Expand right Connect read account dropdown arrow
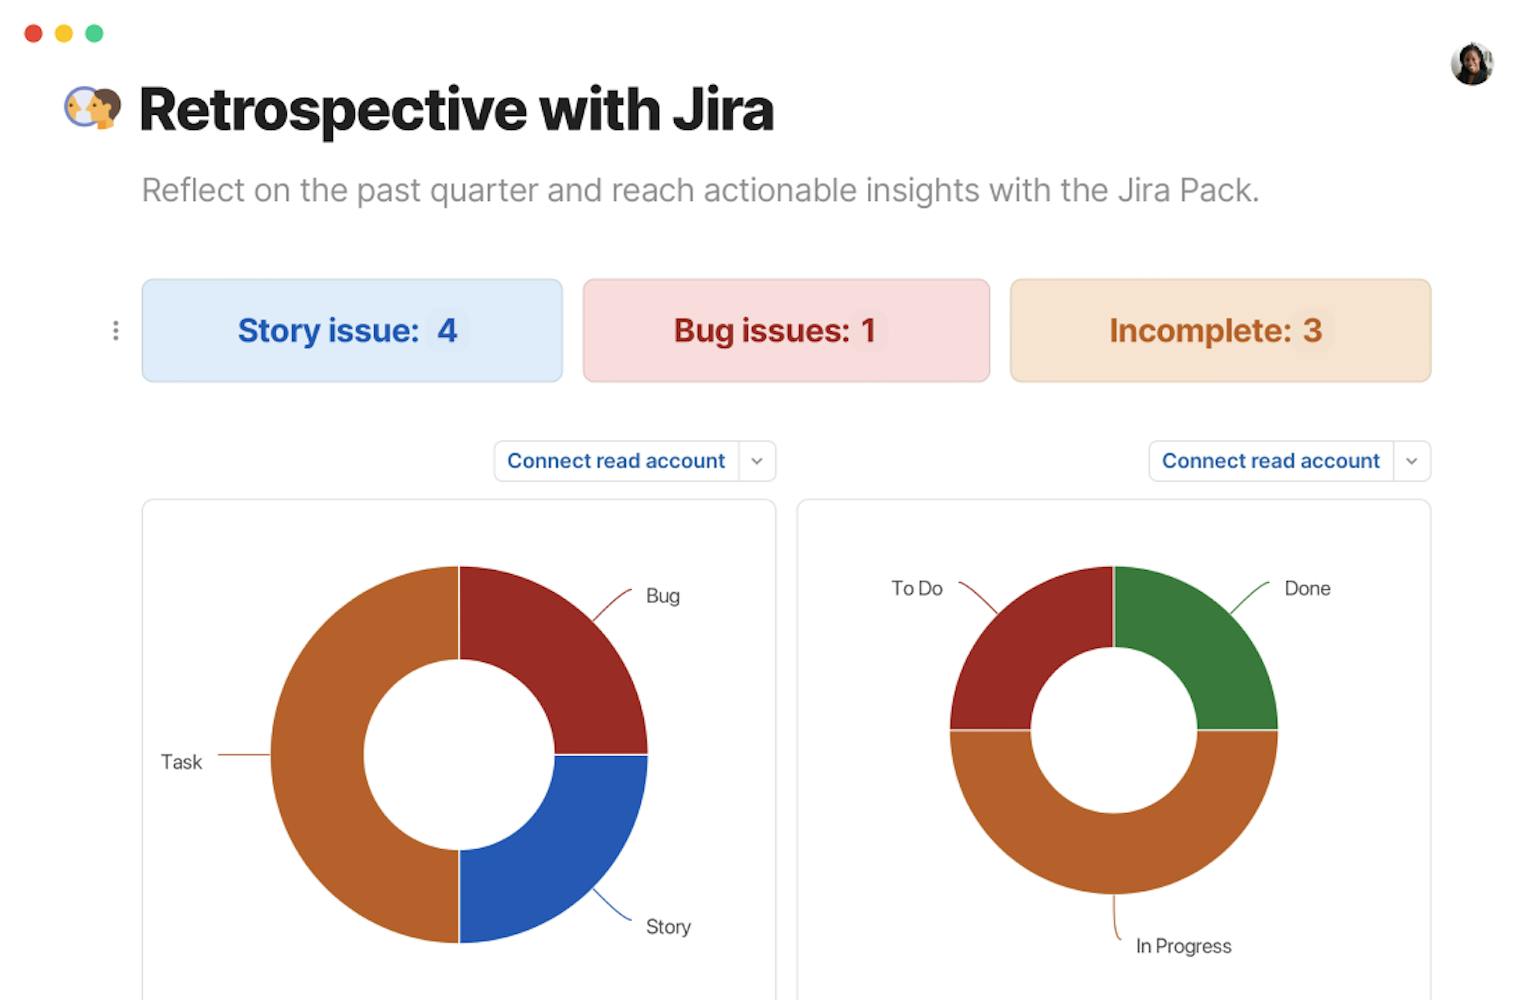Viewport: 1522px width, 1000px height. (1411, 461)
